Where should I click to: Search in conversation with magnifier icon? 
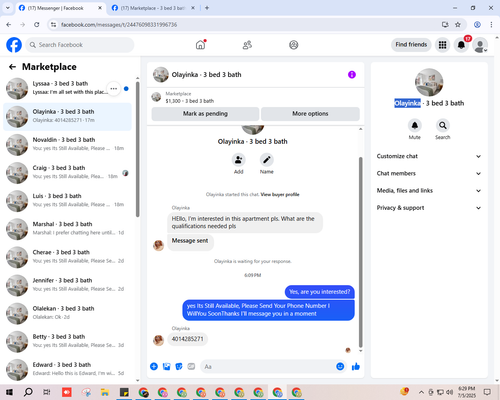(443, 125)
